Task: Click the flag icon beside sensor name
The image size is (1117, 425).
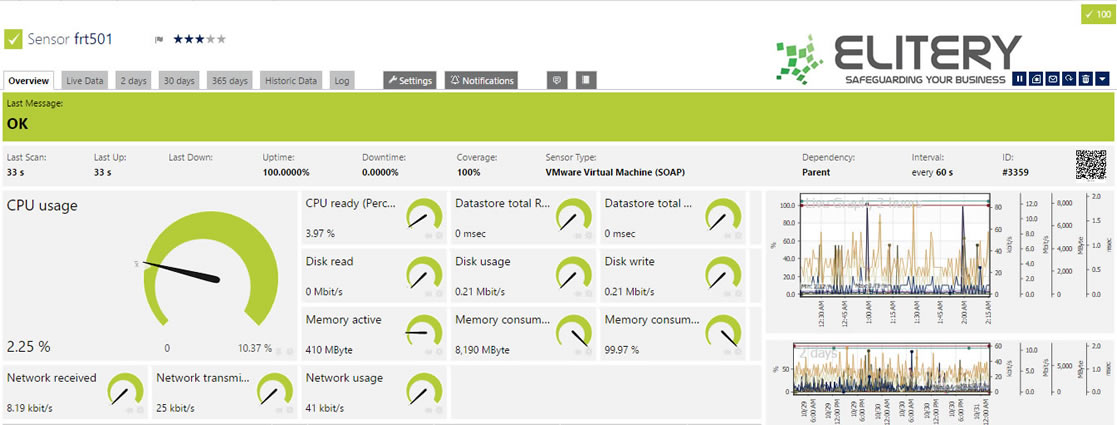Action: [159, 40]
